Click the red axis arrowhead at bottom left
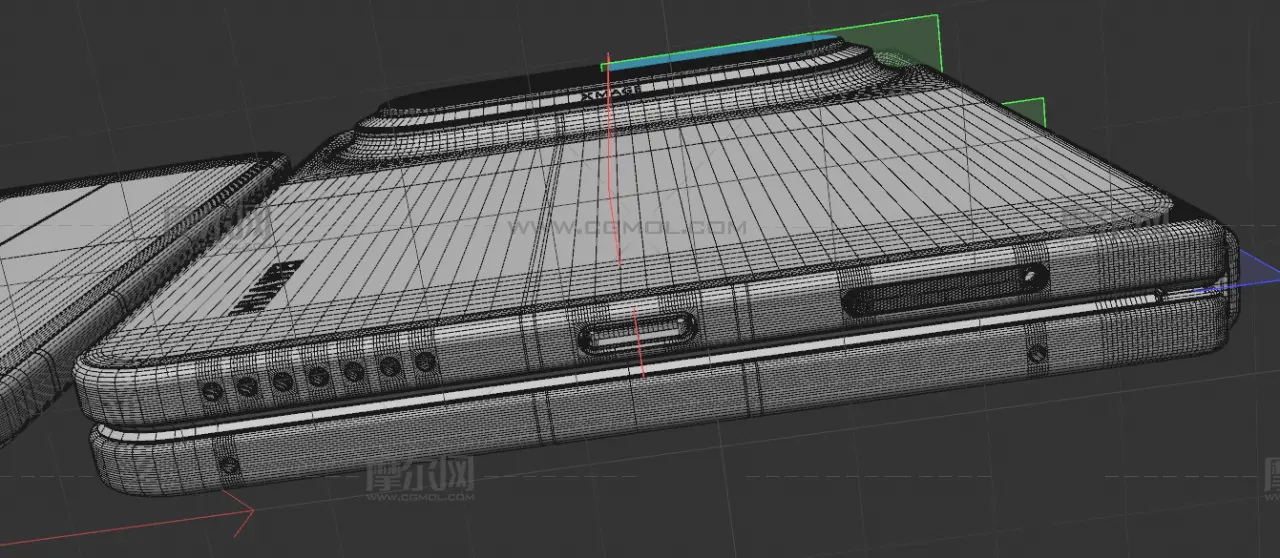 [x=243, y=512]
